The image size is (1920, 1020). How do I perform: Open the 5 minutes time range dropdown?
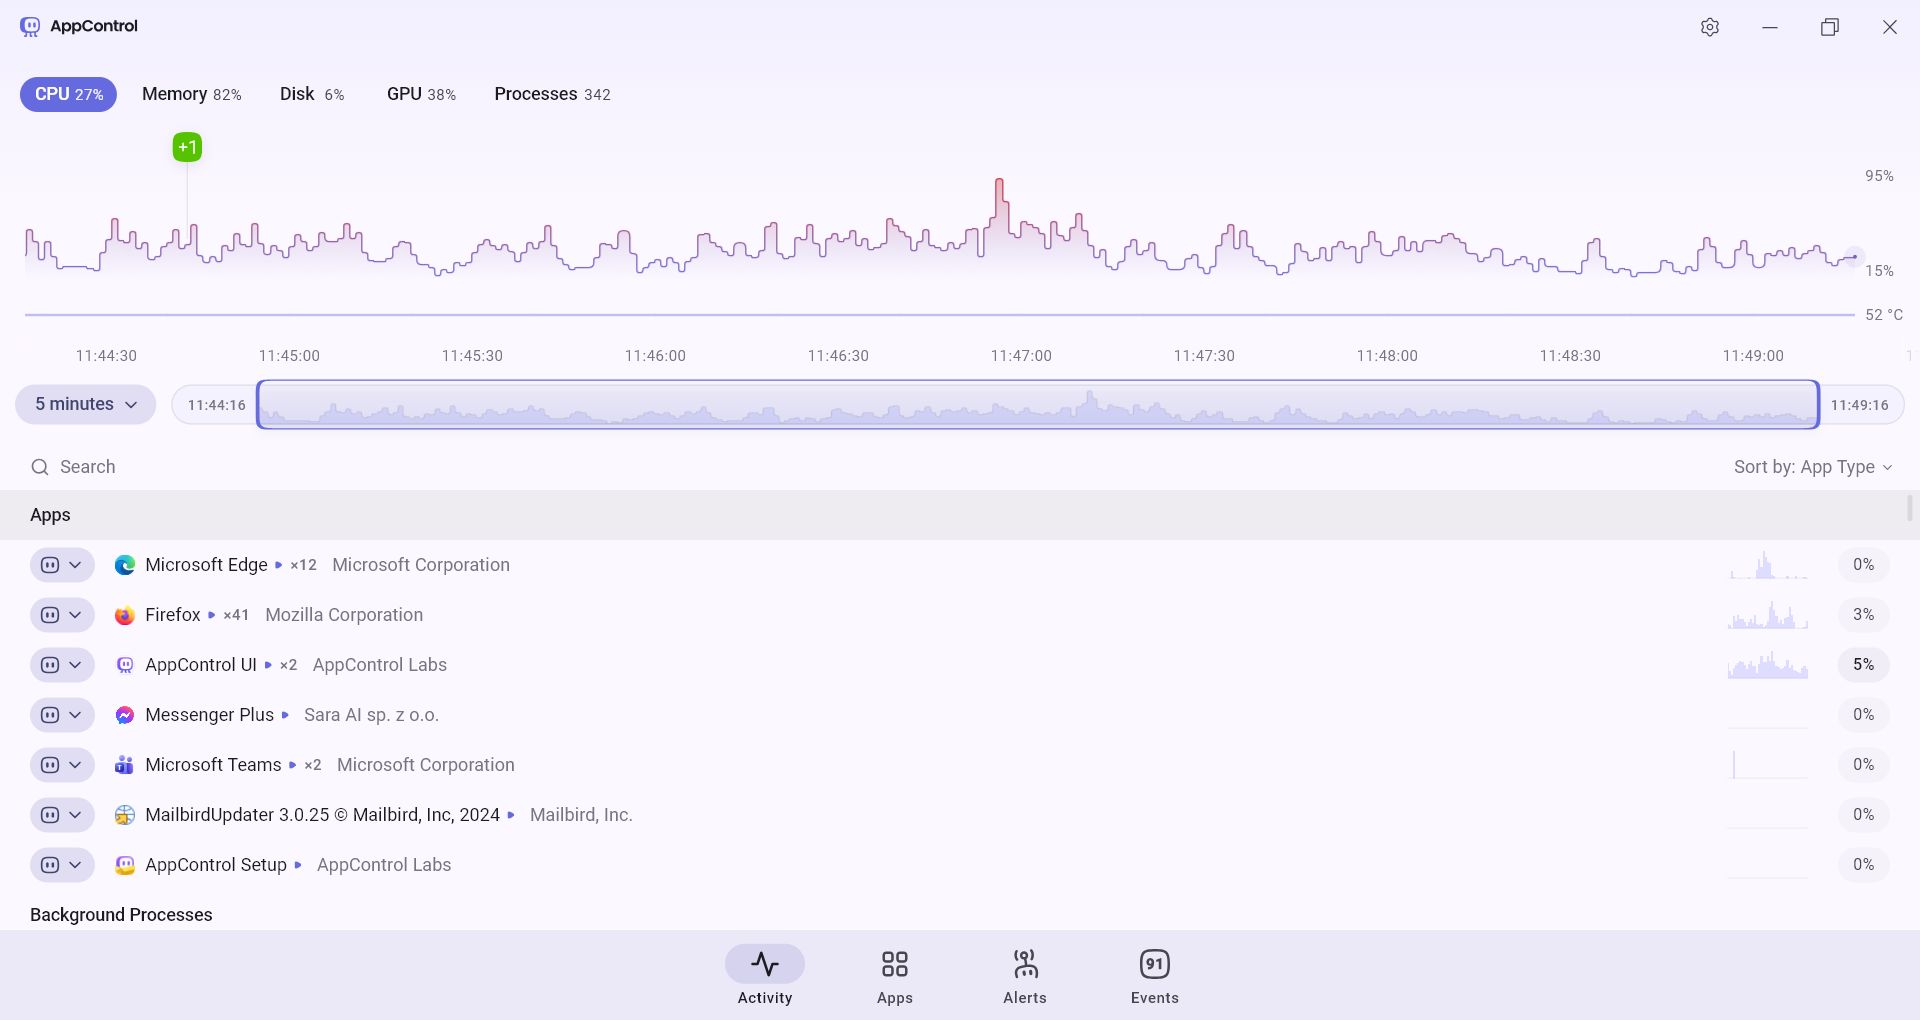coord(85,404)
